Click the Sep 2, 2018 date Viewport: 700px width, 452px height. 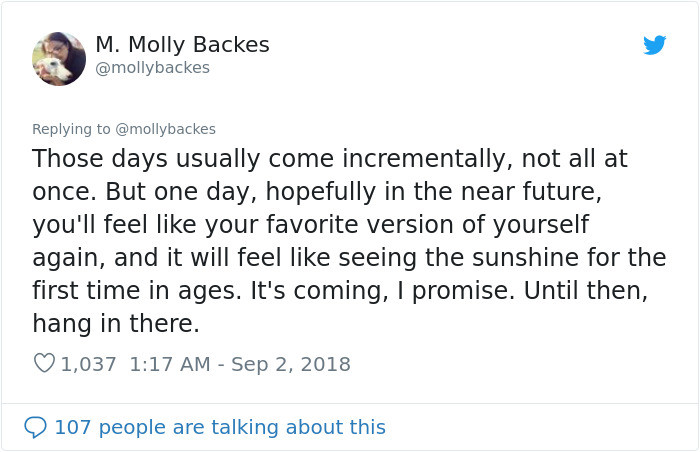(x=291, y=364)
